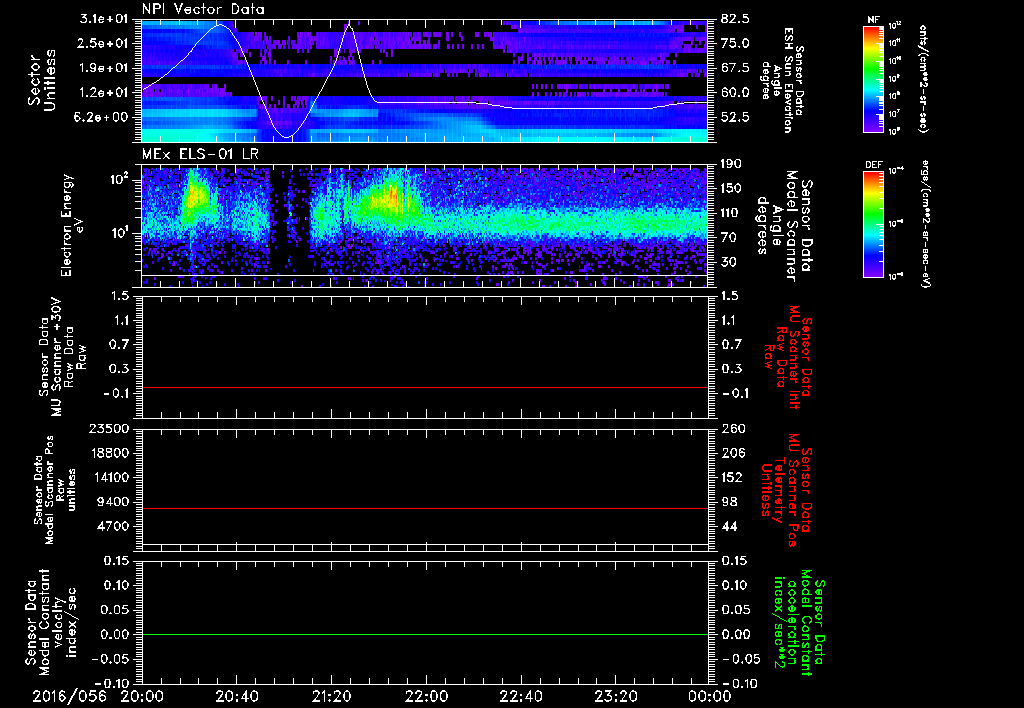Click the "20:40" time tick label
This screenshot has width=1024, height=708.
tap(236, 696)
